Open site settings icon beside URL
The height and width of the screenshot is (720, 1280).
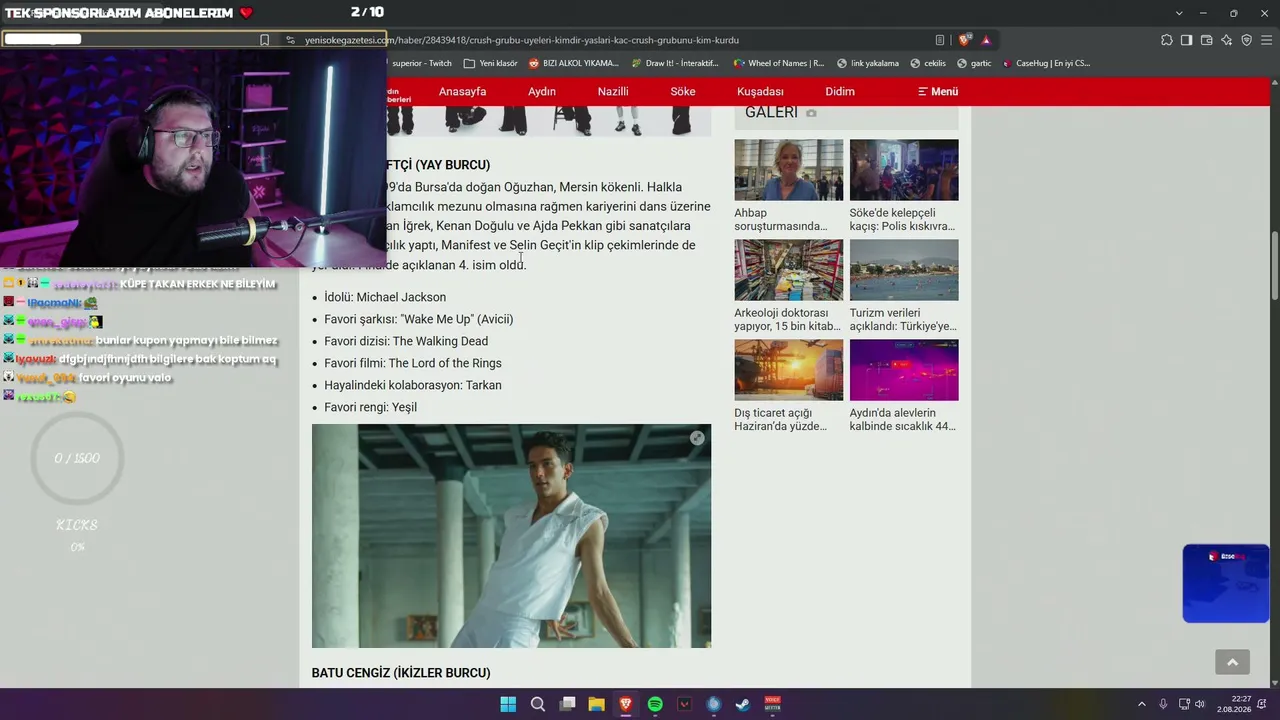tap(290, 40)
